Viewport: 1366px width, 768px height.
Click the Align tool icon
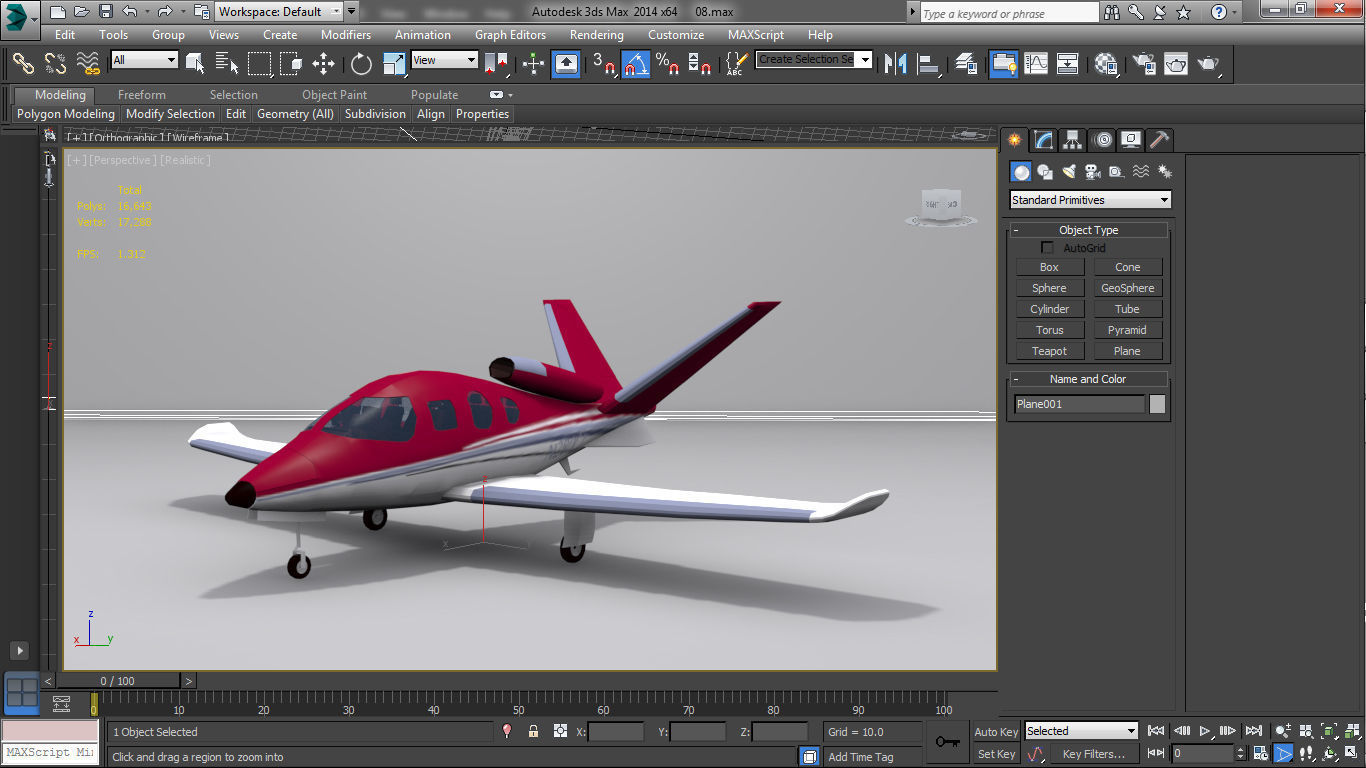pyautogui.click(x=928, y=64)
